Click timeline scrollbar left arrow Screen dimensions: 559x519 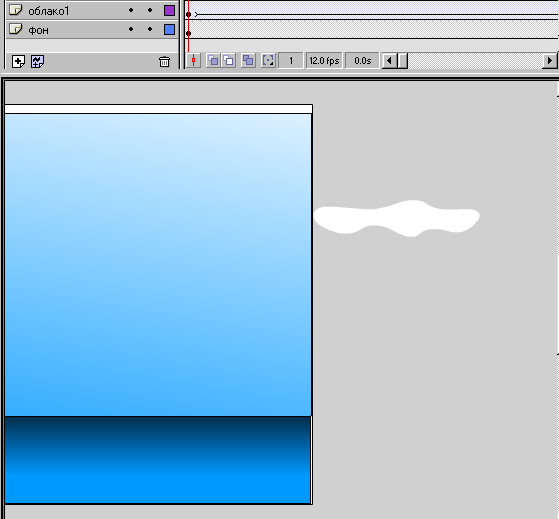coord(389,61)
